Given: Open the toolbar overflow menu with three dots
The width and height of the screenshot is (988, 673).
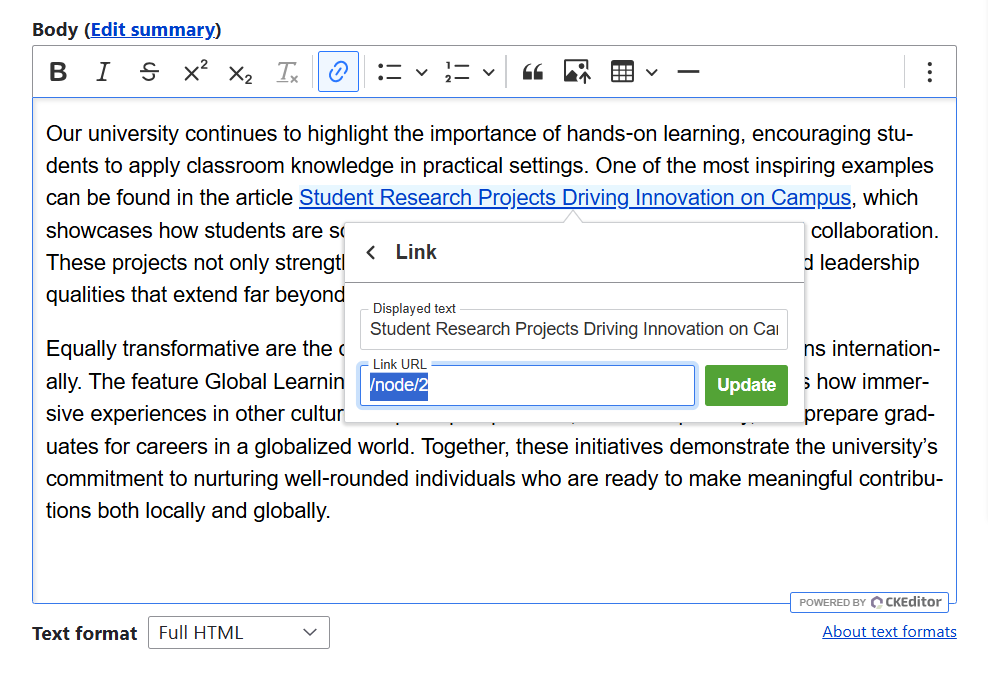Looking at the screenshot, I should (929, 71).
